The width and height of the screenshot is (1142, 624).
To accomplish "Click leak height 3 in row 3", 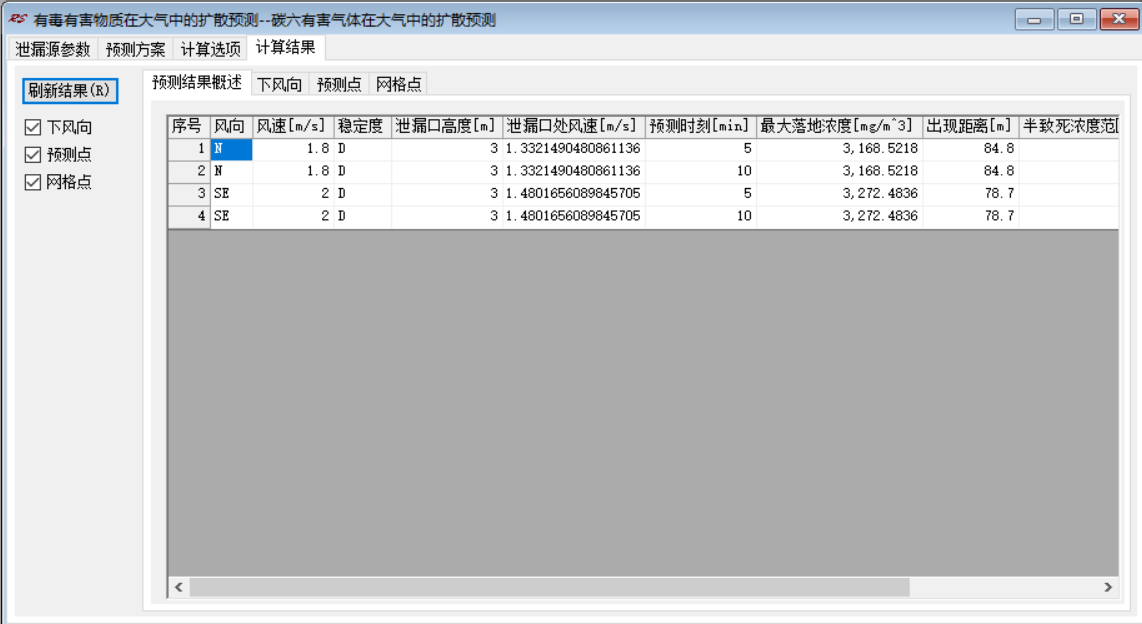I will coord(446,194).
